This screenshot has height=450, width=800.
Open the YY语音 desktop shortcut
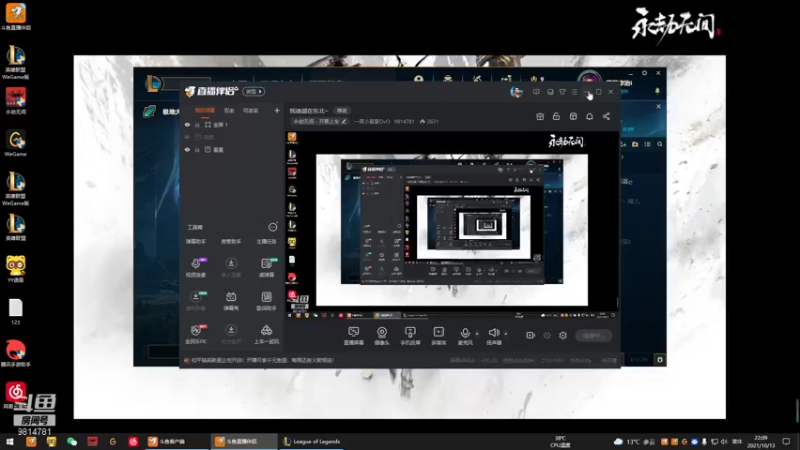(x=15, y=268)
